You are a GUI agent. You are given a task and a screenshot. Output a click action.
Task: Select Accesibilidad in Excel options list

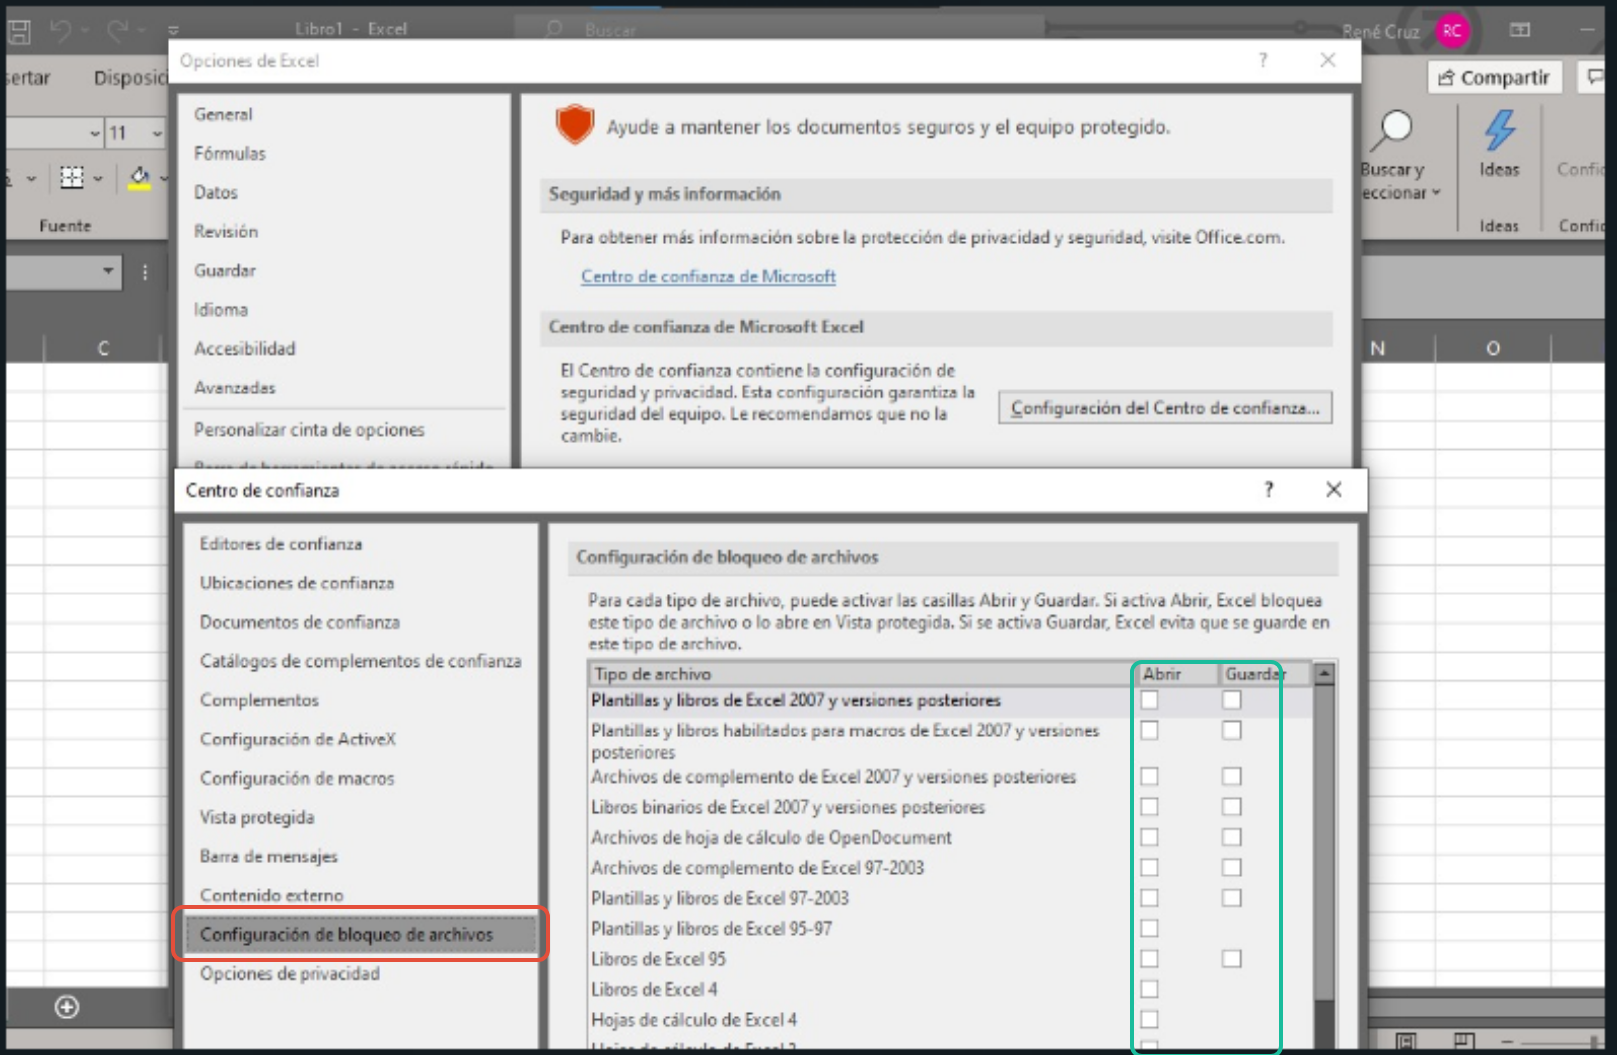245,348
